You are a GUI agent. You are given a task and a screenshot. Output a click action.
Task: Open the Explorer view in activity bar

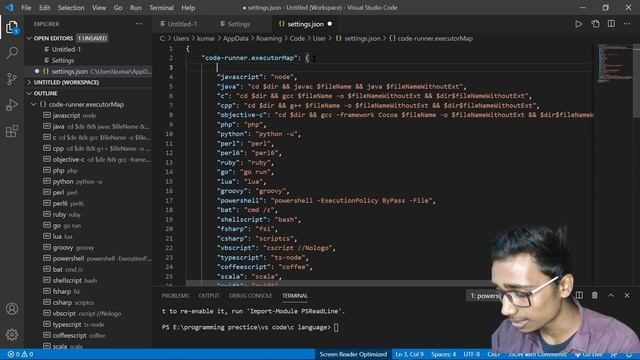coord(12,28)
